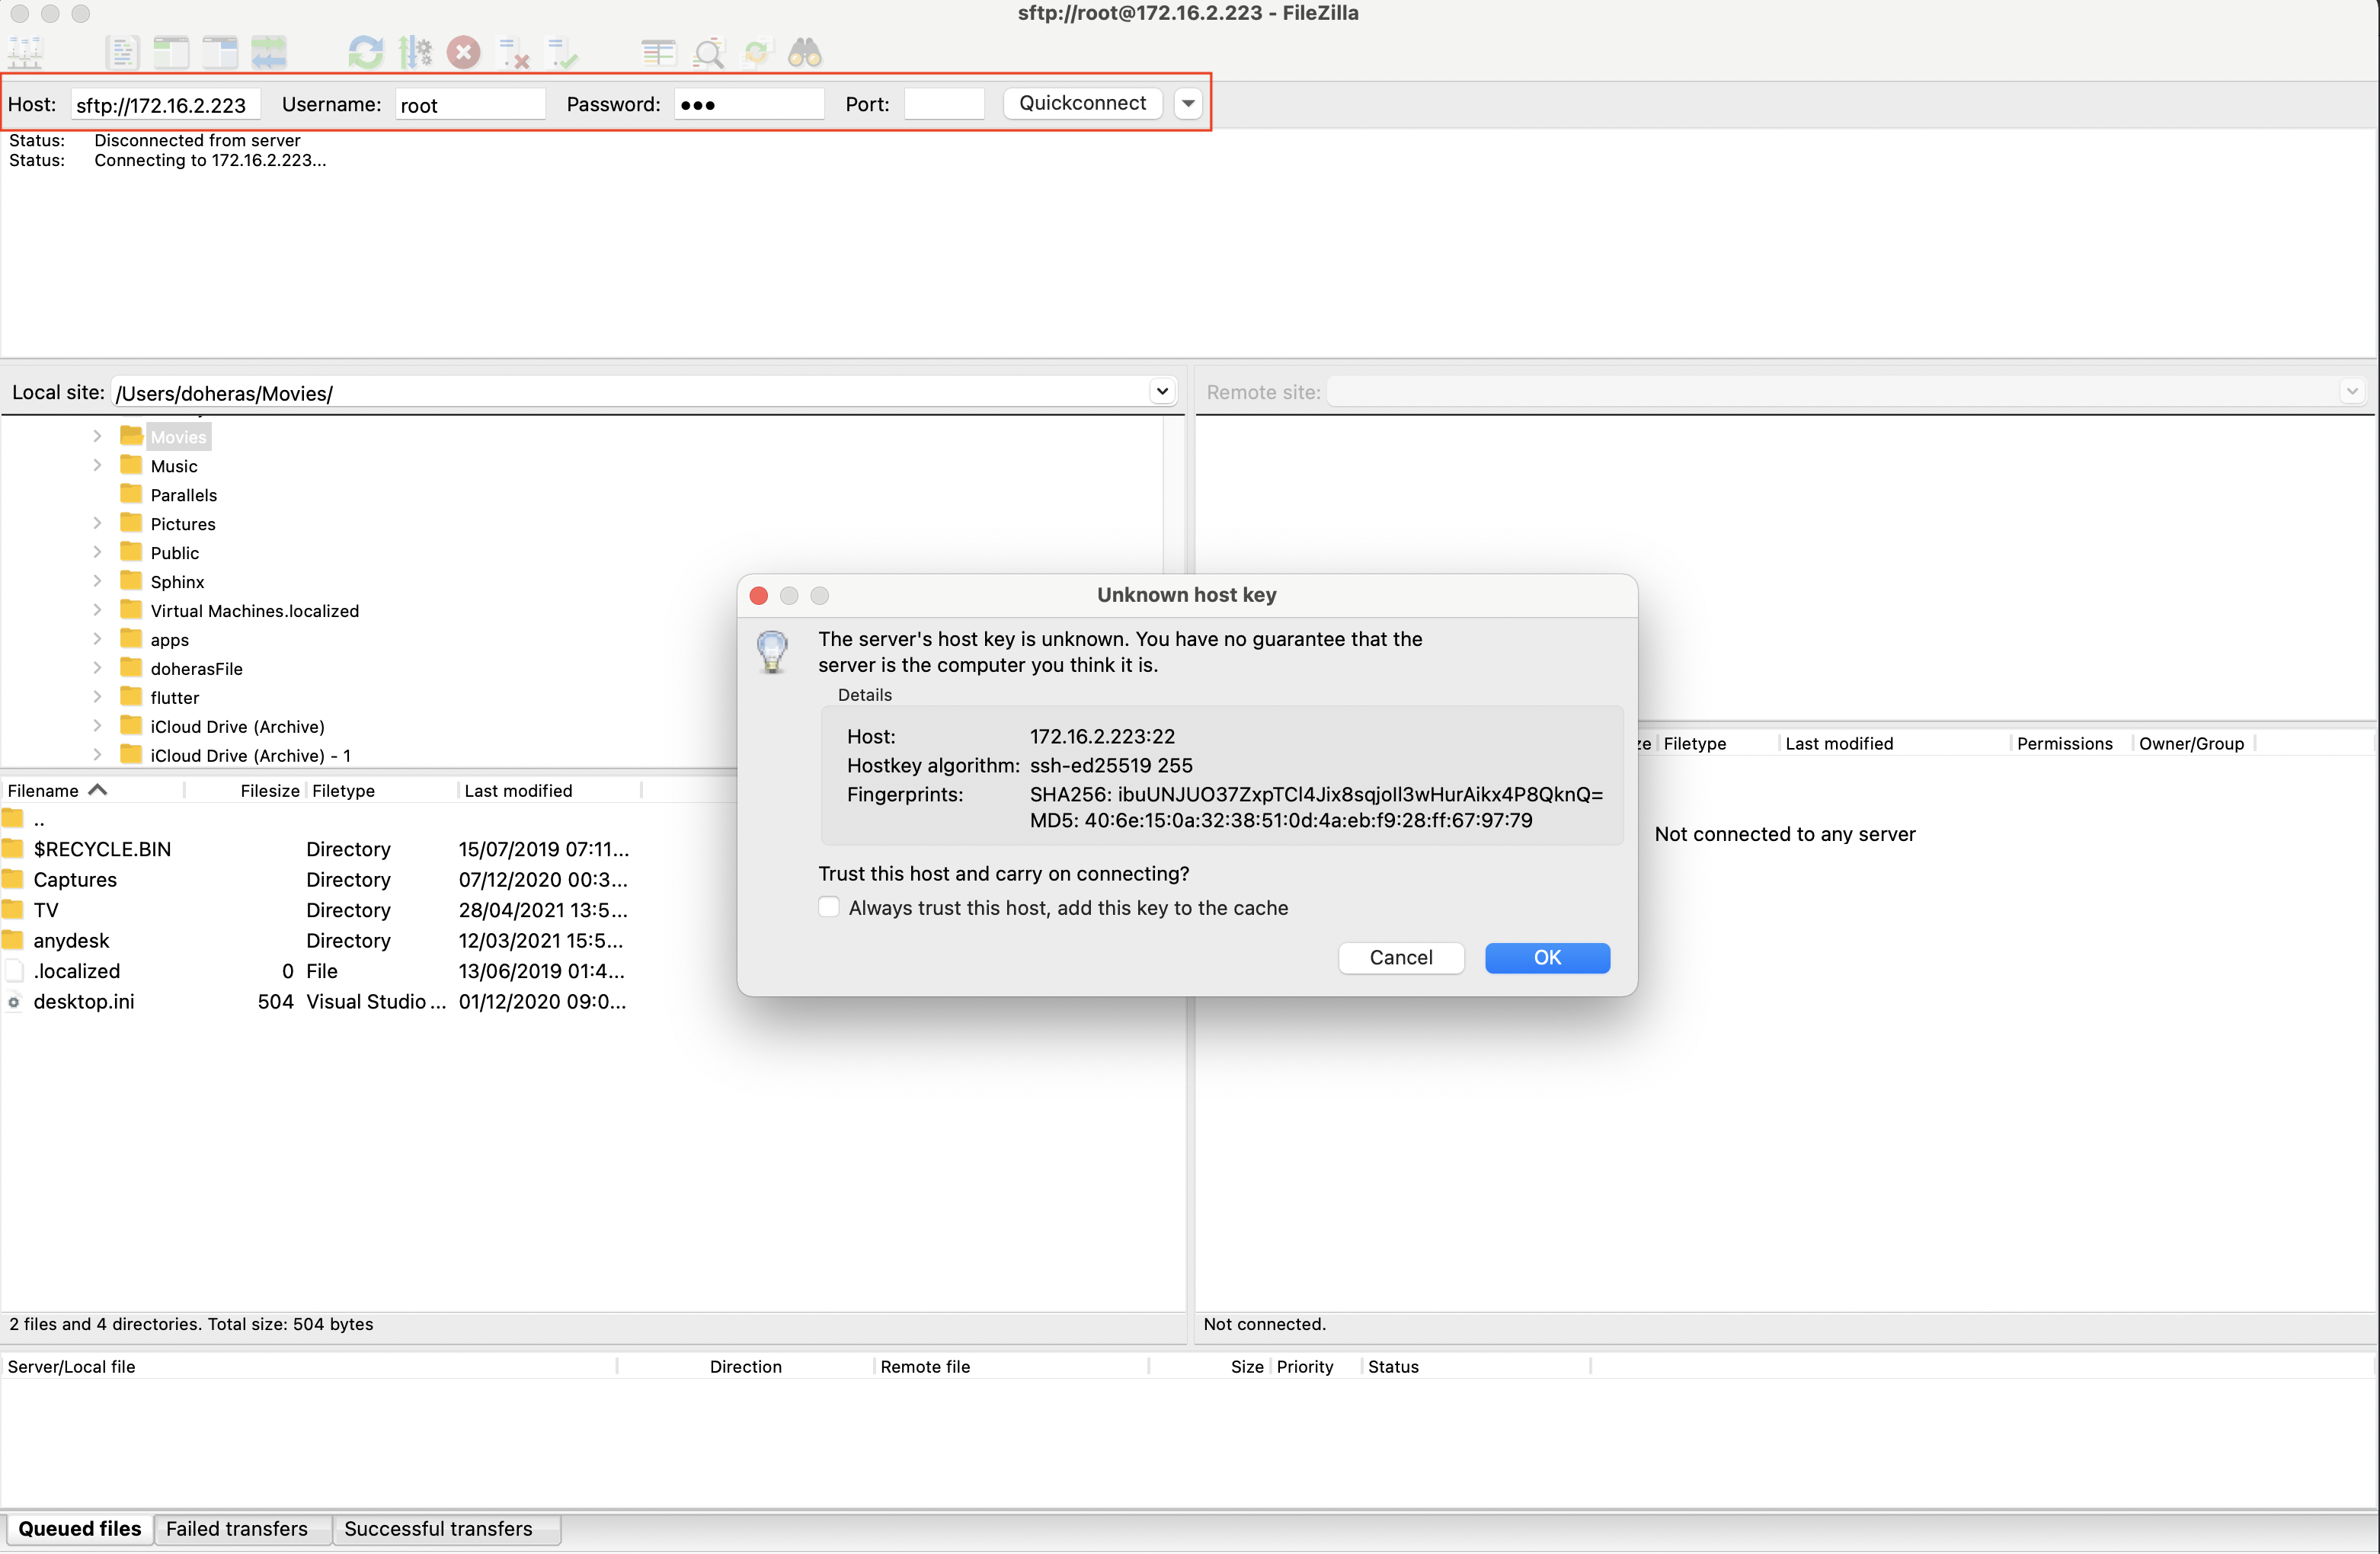Click the Server/Local file queue column
The image size is (2380, 1554).
tap(308, 1366)
